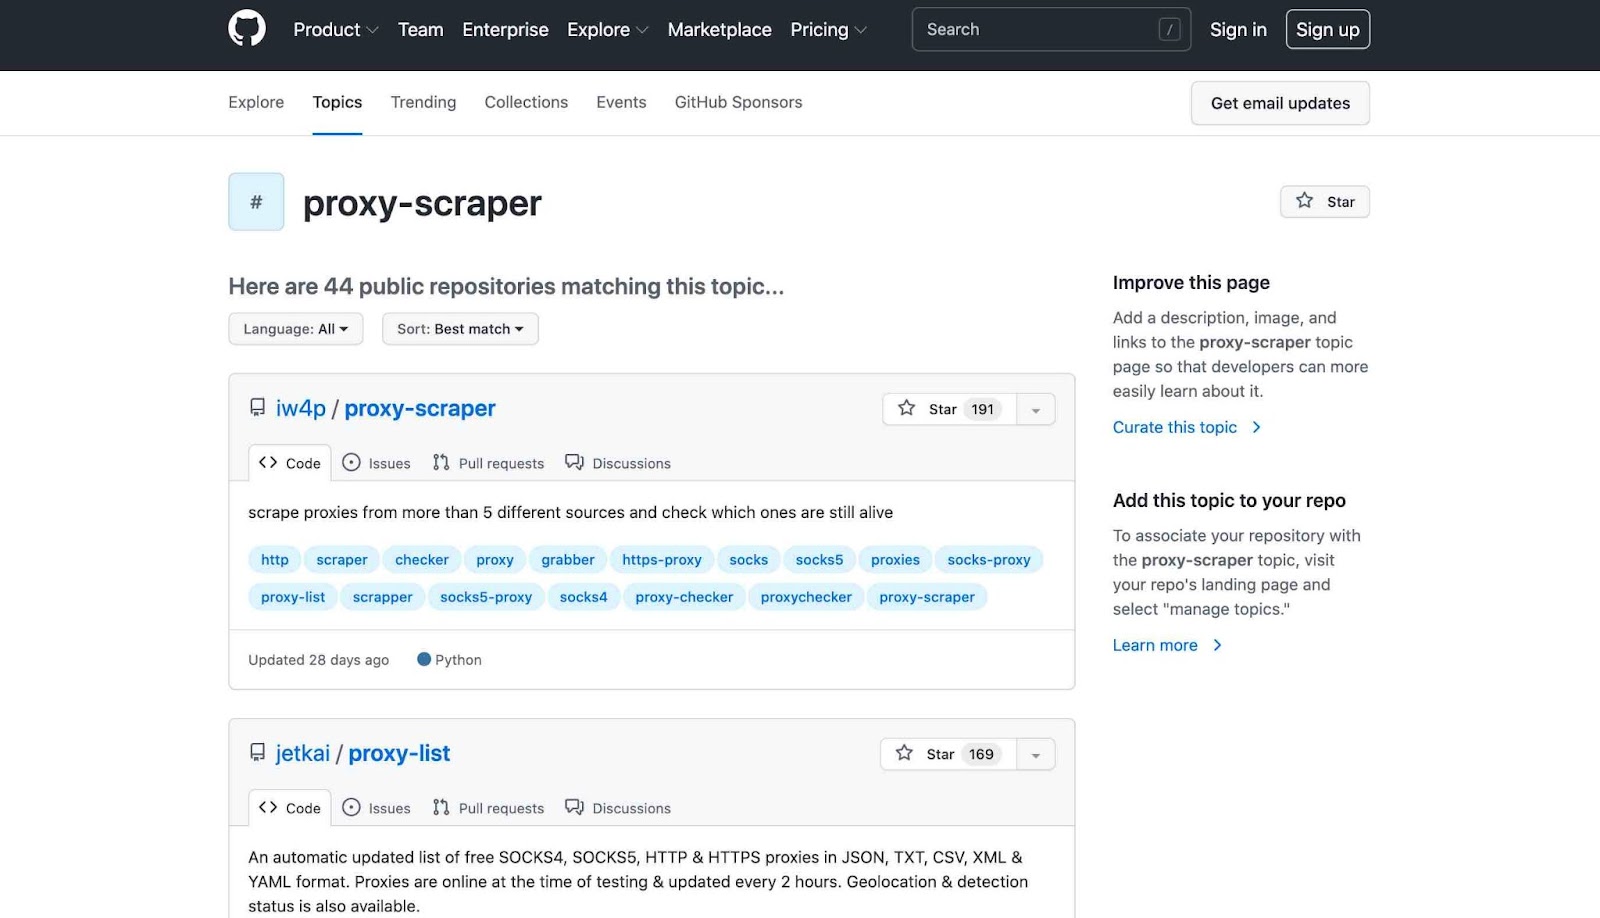Open the jetkai owner profile link
Viewport: 1600px width, 918px height.
point(303,753)
